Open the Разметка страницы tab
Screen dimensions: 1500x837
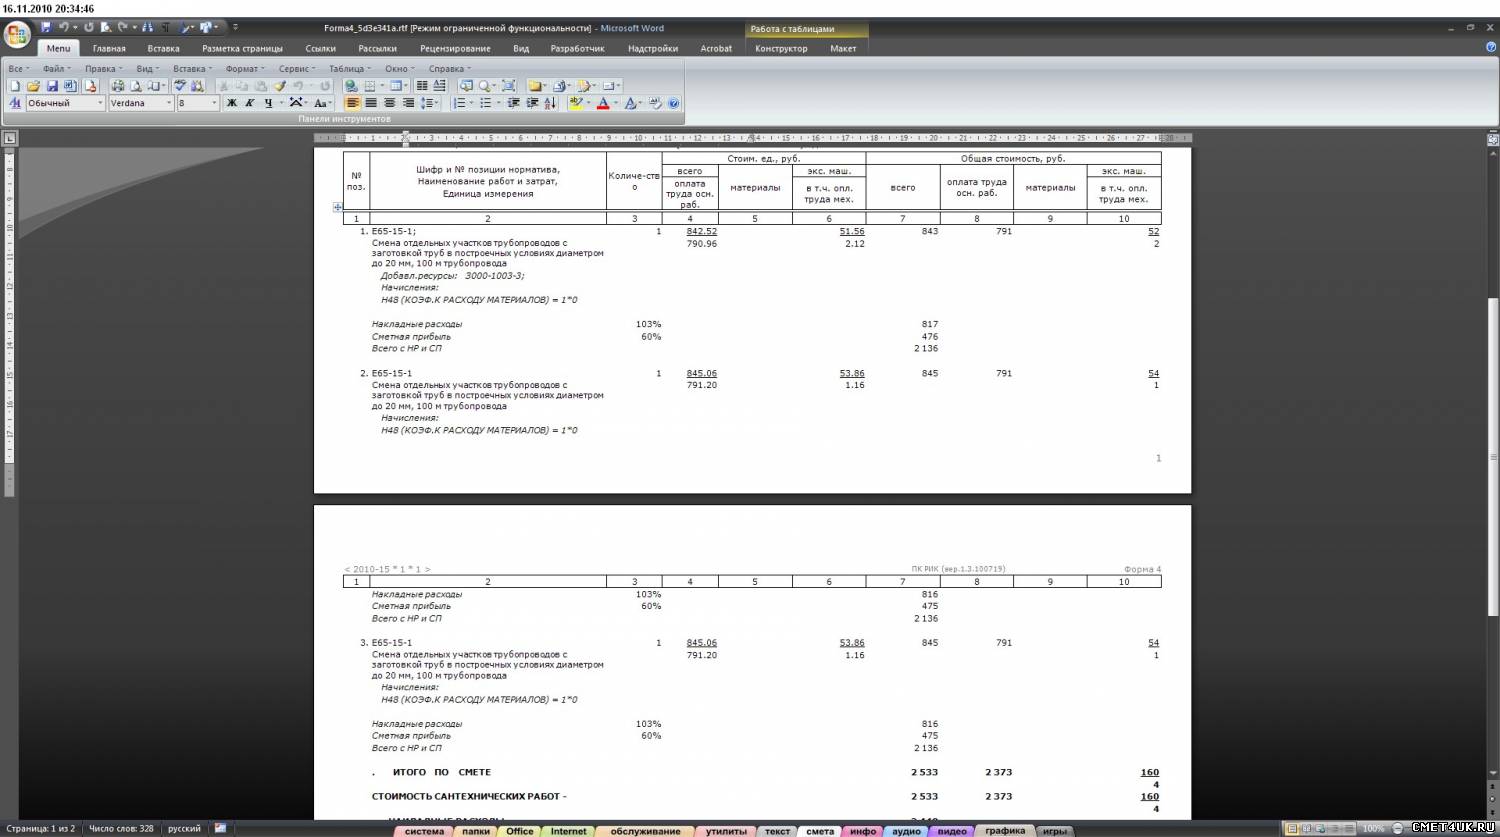(x=242, y=48)
